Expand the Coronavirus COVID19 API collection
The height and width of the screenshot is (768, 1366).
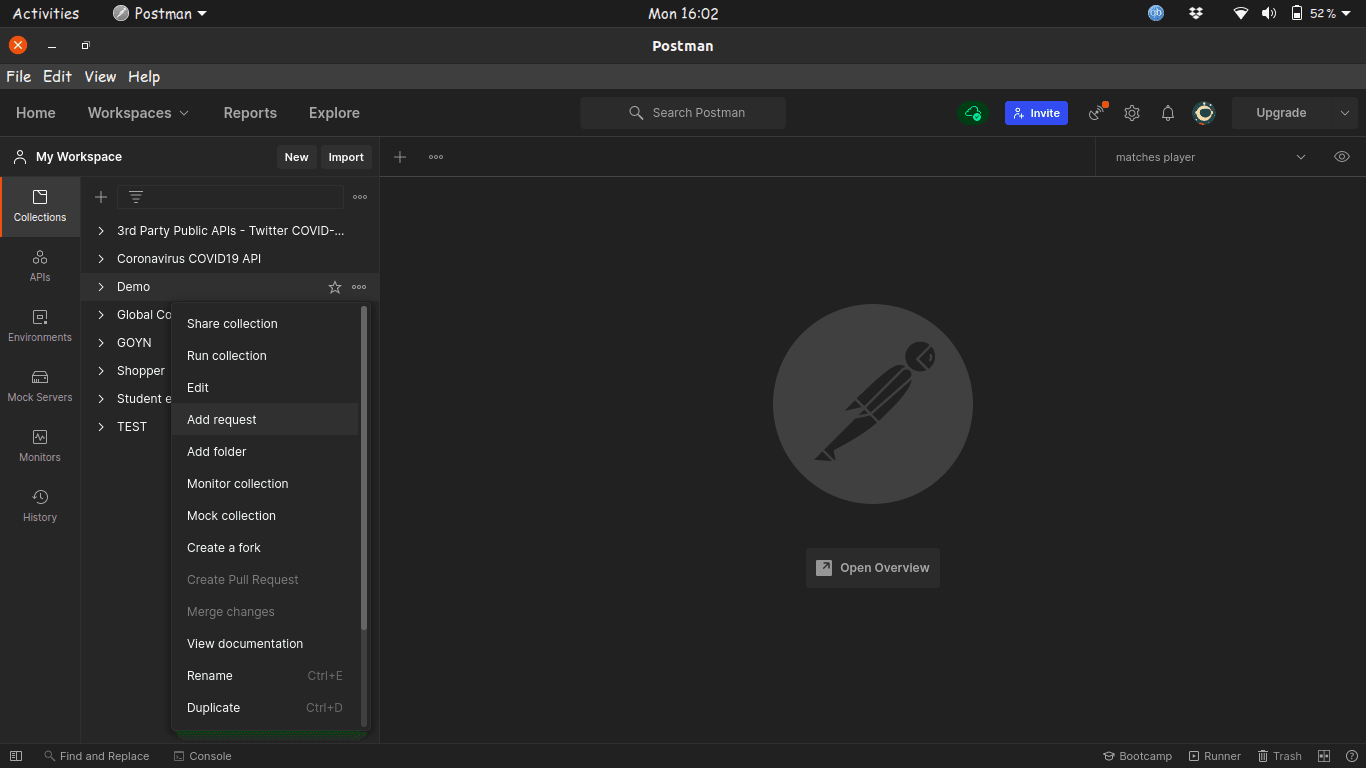[x=101, y=259]
